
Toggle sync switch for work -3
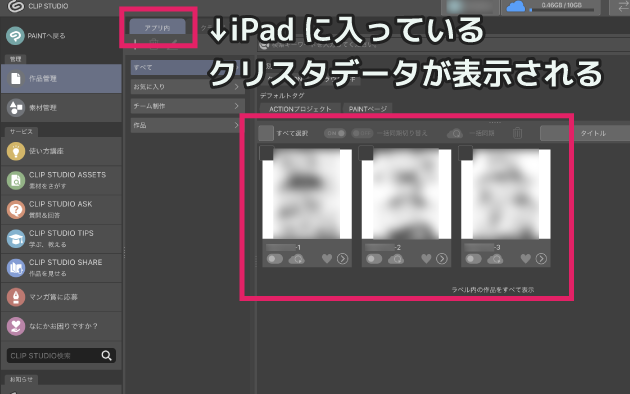click(x=473, y=259)
